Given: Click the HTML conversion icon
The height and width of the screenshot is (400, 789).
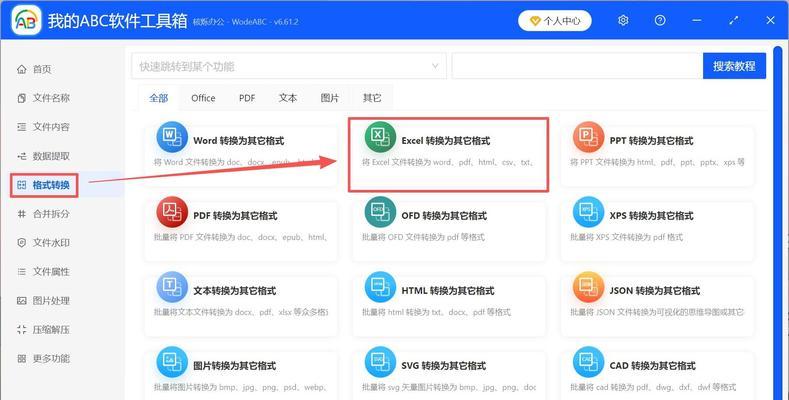Looking at the screenshot, I should (x=380, y=287).
